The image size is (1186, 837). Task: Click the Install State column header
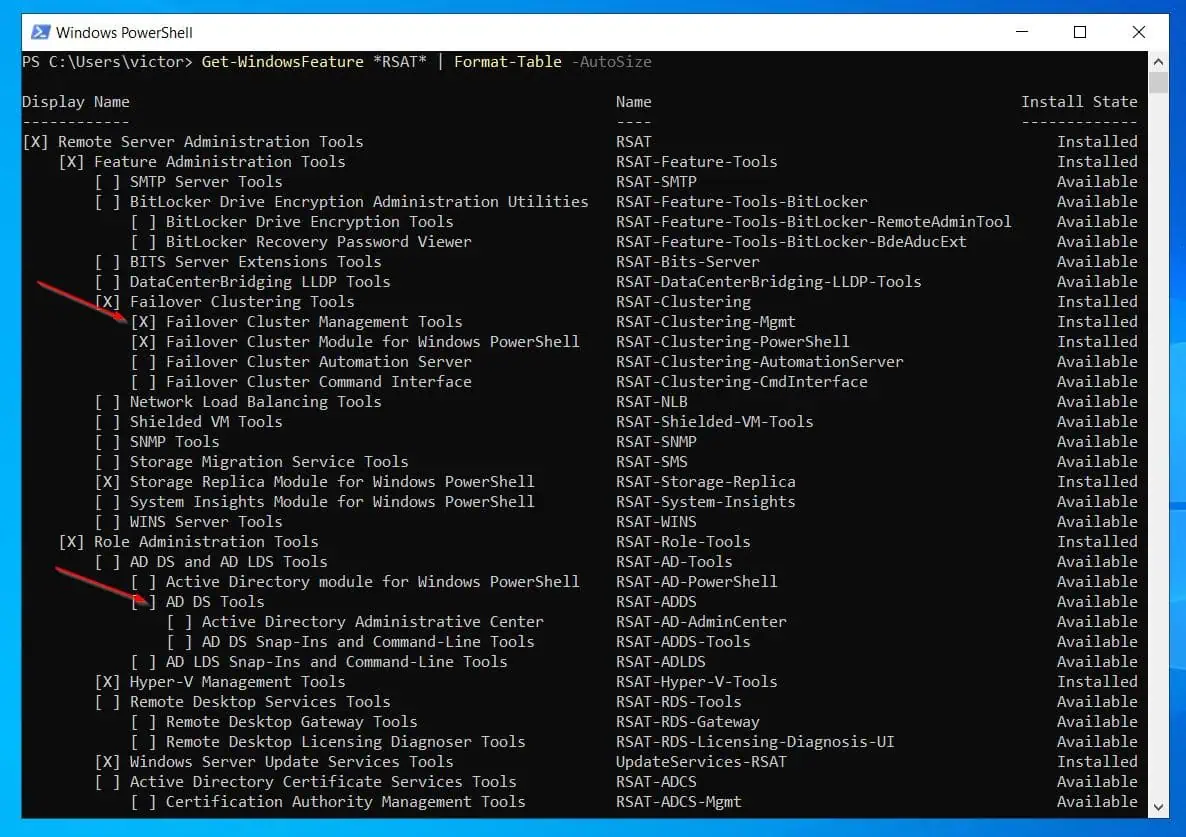coord(1079,101)
